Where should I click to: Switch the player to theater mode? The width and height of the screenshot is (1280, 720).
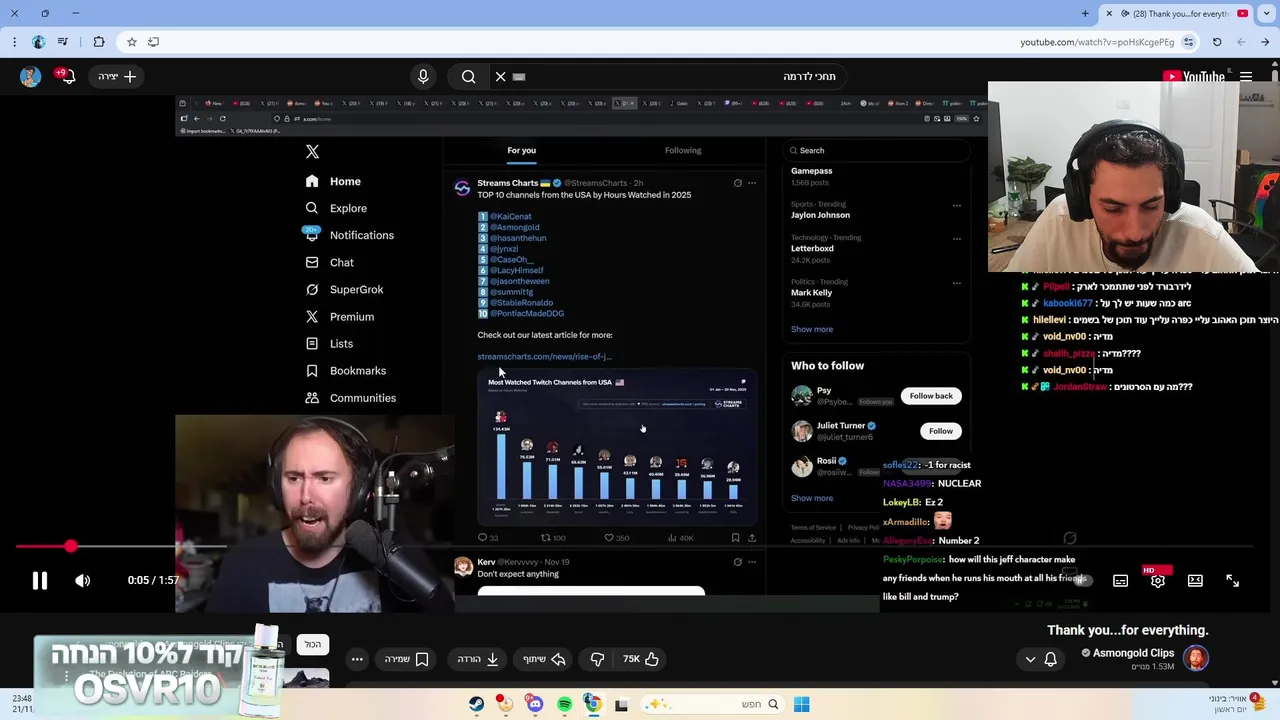click(1195, 581)
